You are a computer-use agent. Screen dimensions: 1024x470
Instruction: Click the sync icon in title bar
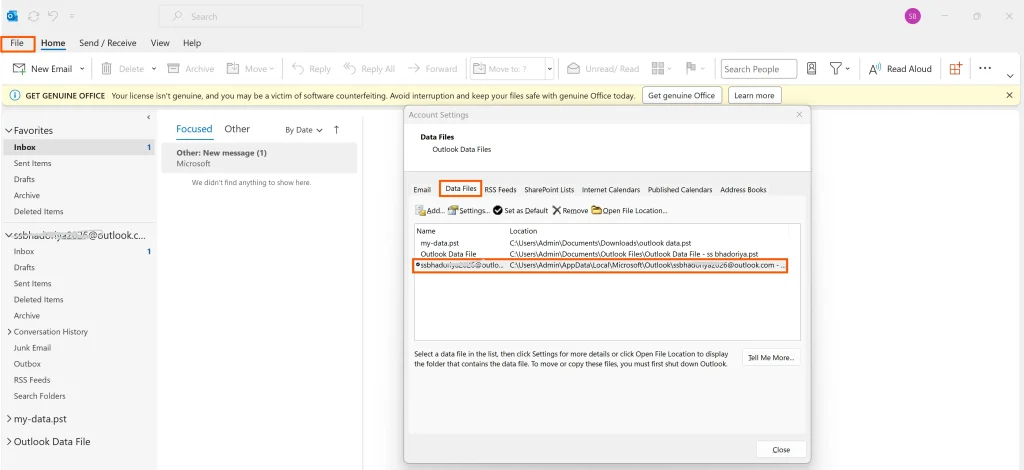pyautogui.click(x=34, y=16)
